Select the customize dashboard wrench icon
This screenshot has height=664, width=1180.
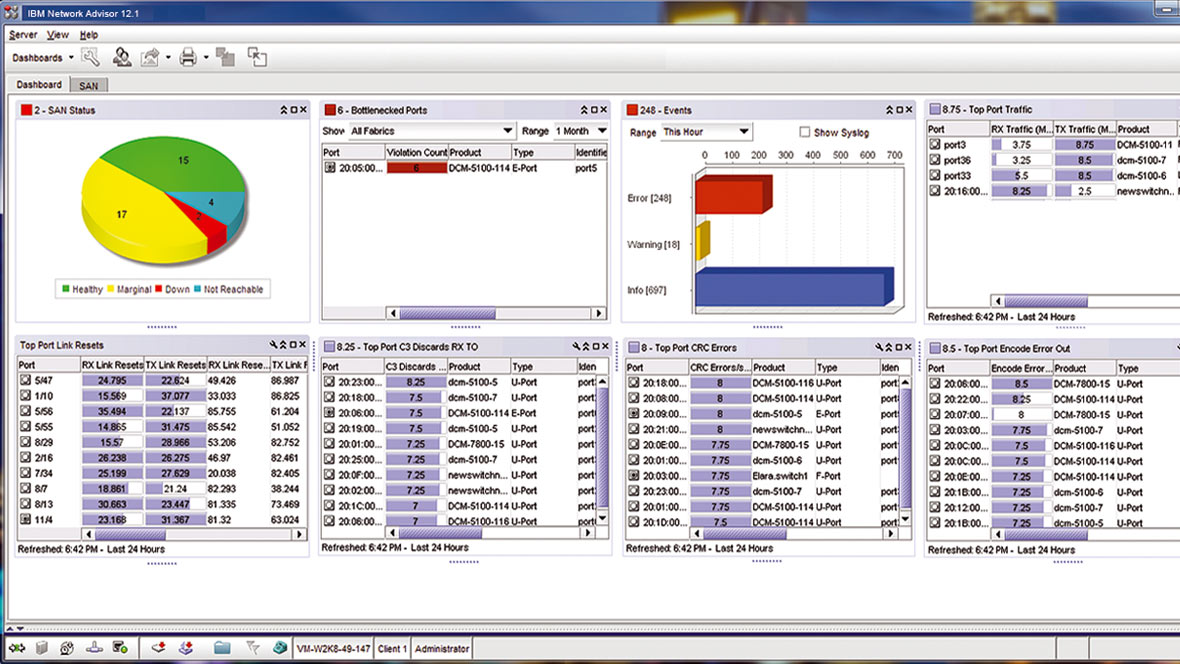click(x=92, y=57)
